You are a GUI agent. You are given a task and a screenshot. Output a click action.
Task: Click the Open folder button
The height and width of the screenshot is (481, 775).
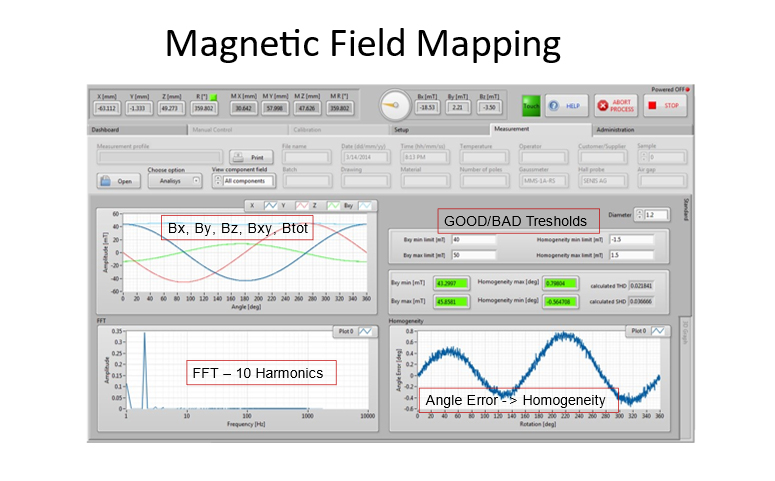(x=117, y=181)
